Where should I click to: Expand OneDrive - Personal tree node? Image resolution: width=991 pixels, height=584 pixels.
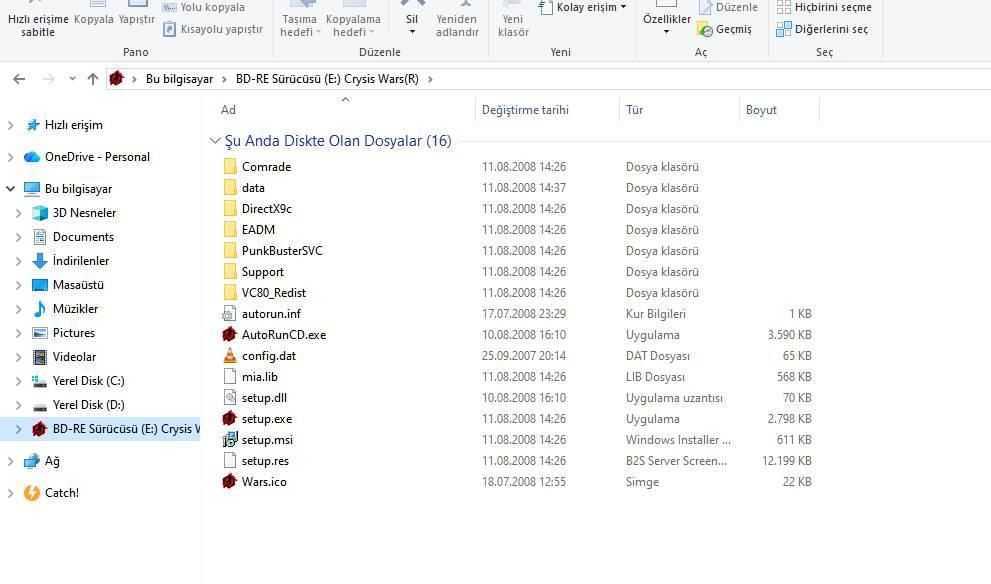point(10,157)
